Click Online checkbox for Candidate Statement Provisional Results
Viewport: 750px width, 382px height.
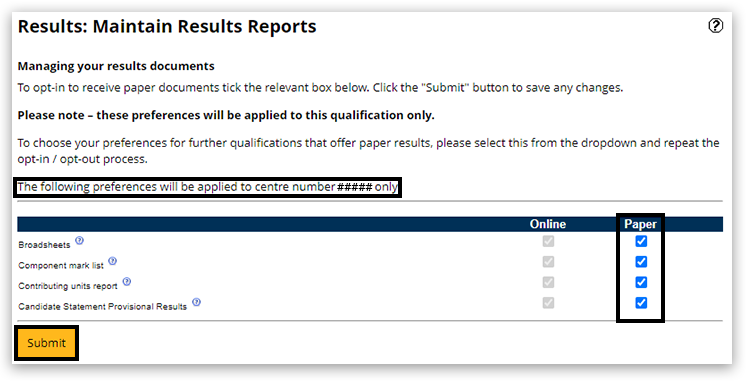point(548,303)
